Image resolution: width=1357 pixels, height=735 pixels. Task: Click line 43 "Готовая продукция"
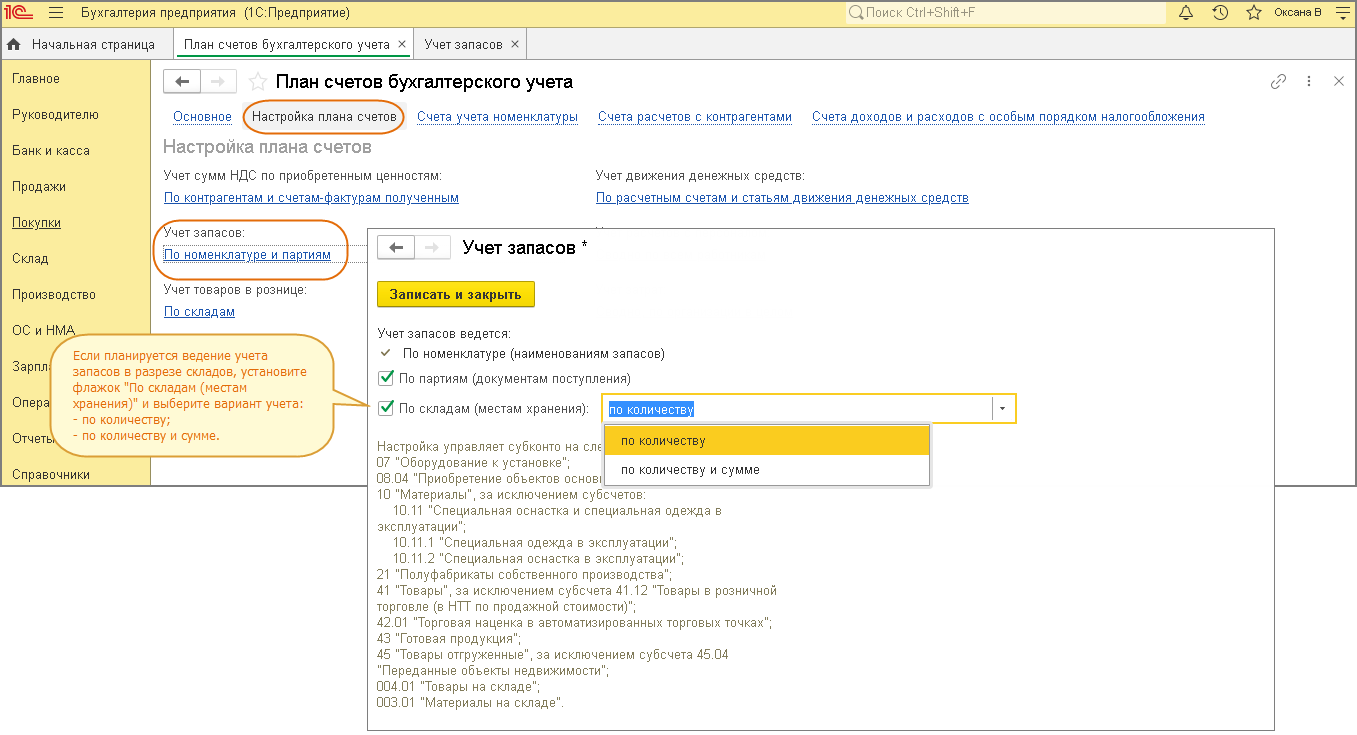click(x=449, y=638)
